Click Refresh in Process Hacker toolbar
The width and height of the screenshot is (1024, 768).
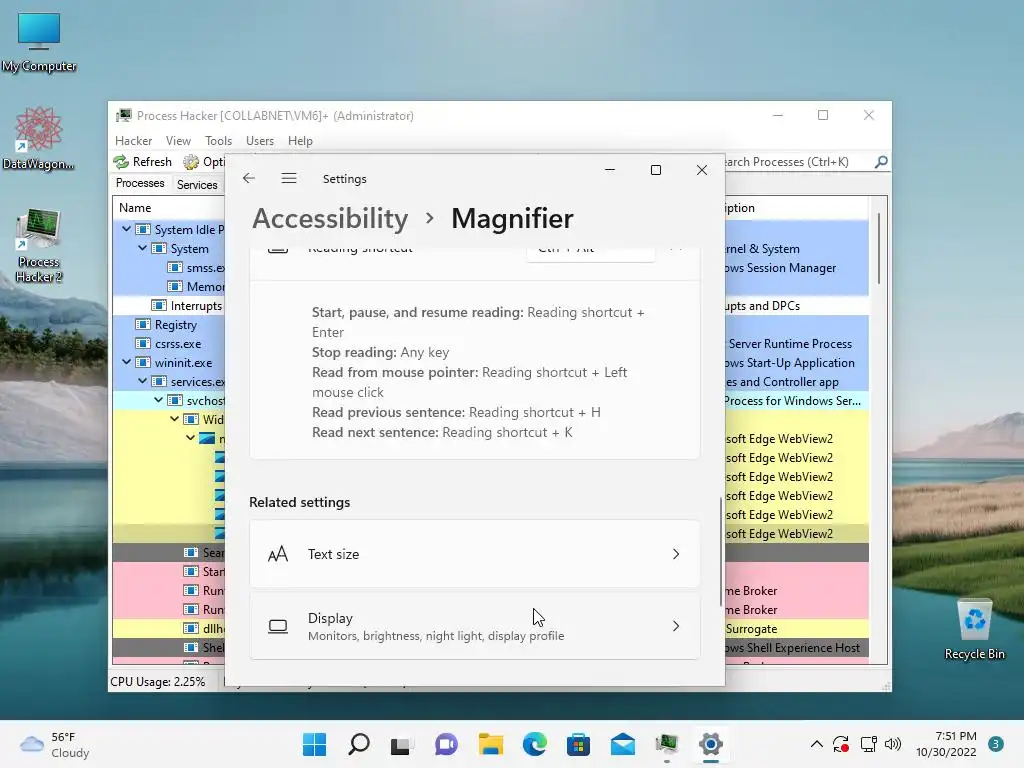point(143,161)
